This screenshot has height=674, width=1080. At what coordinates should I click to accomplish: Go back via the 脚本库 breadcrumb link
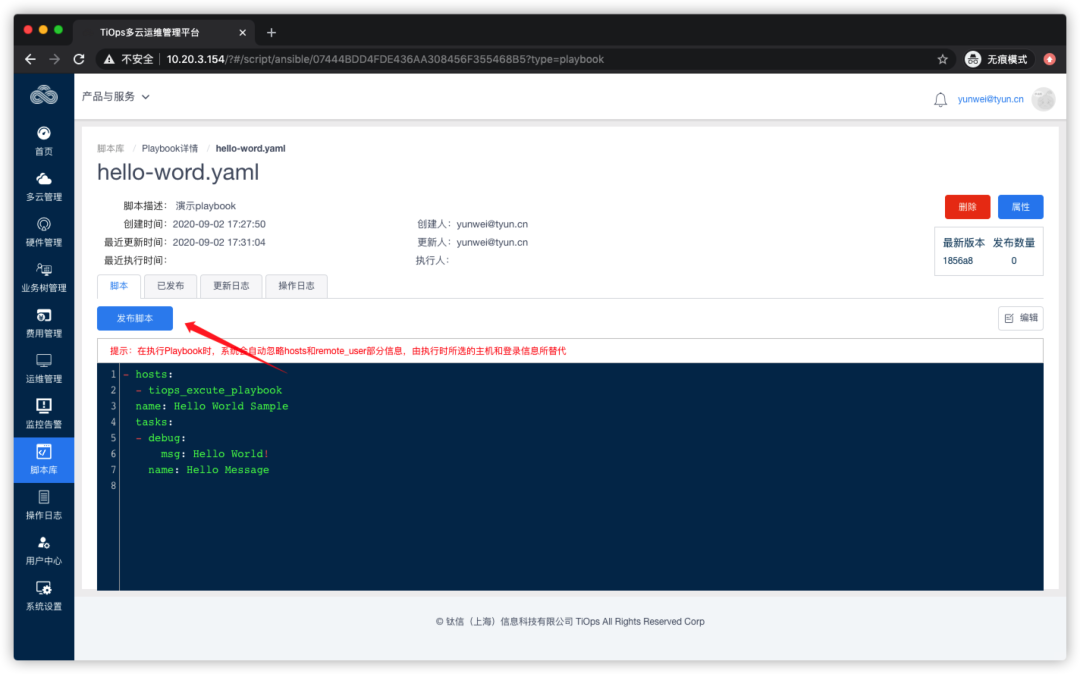[109, 147]
